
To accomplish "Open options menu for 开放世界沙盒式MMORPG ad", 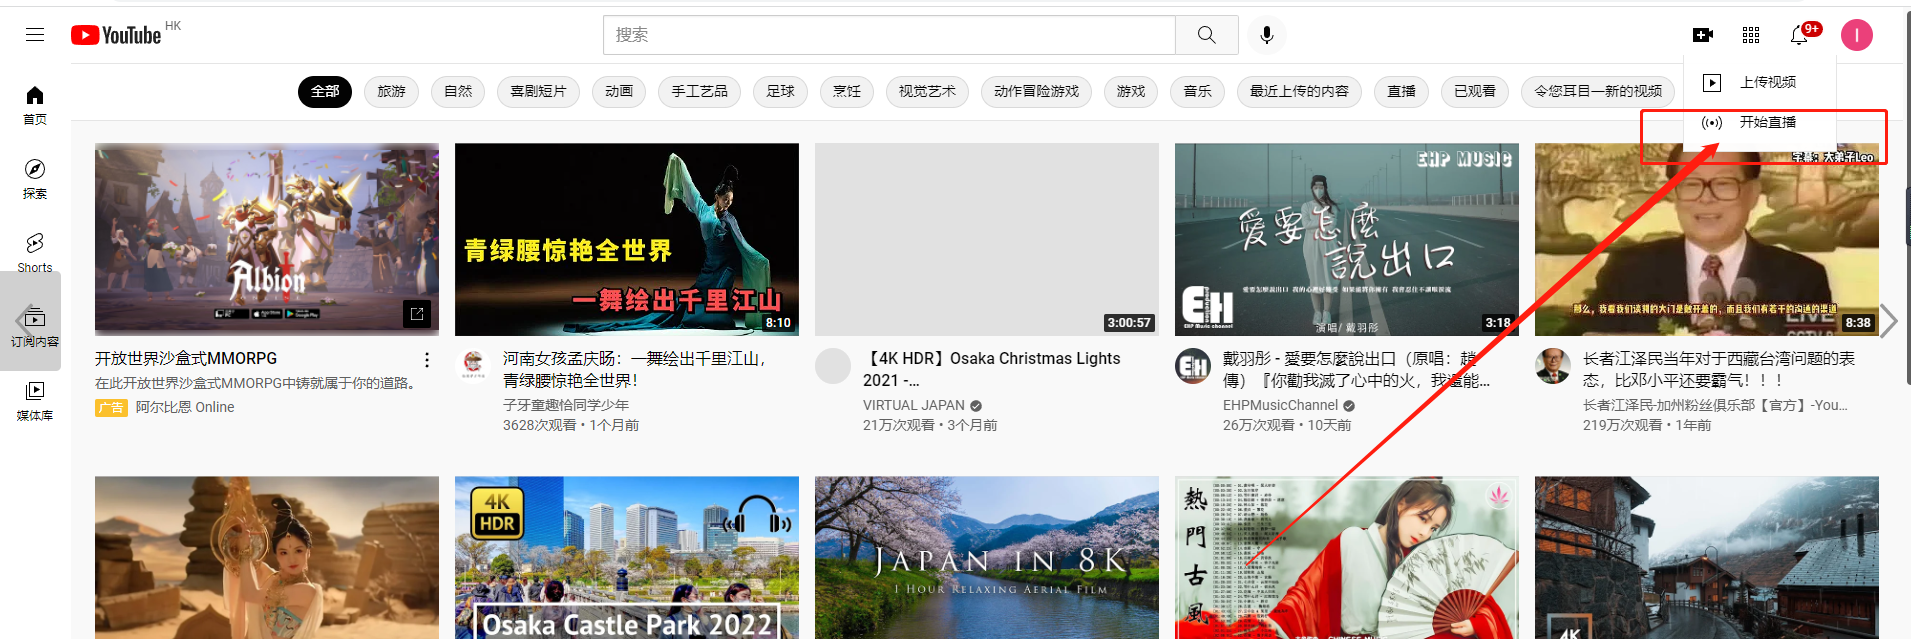I will [x=427, y=360].
